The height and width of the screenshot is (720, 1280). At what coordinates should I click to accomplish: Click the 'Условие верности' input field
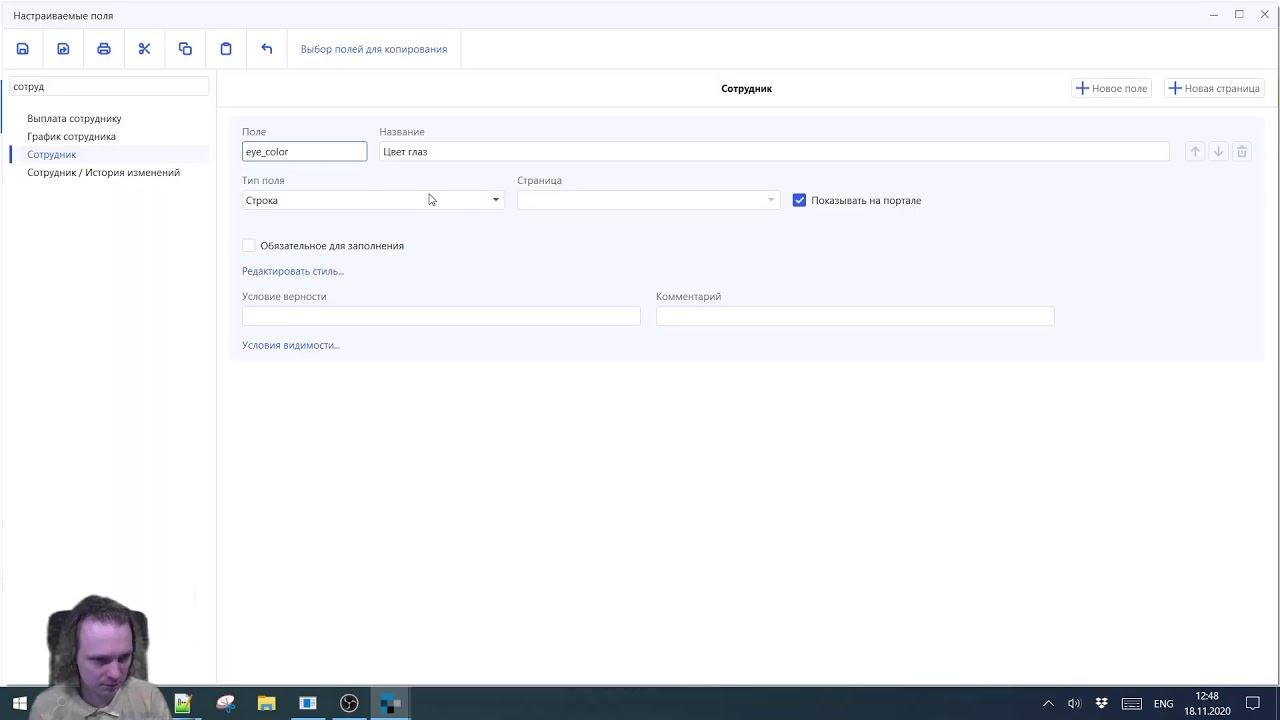click(x=441, y=316)
